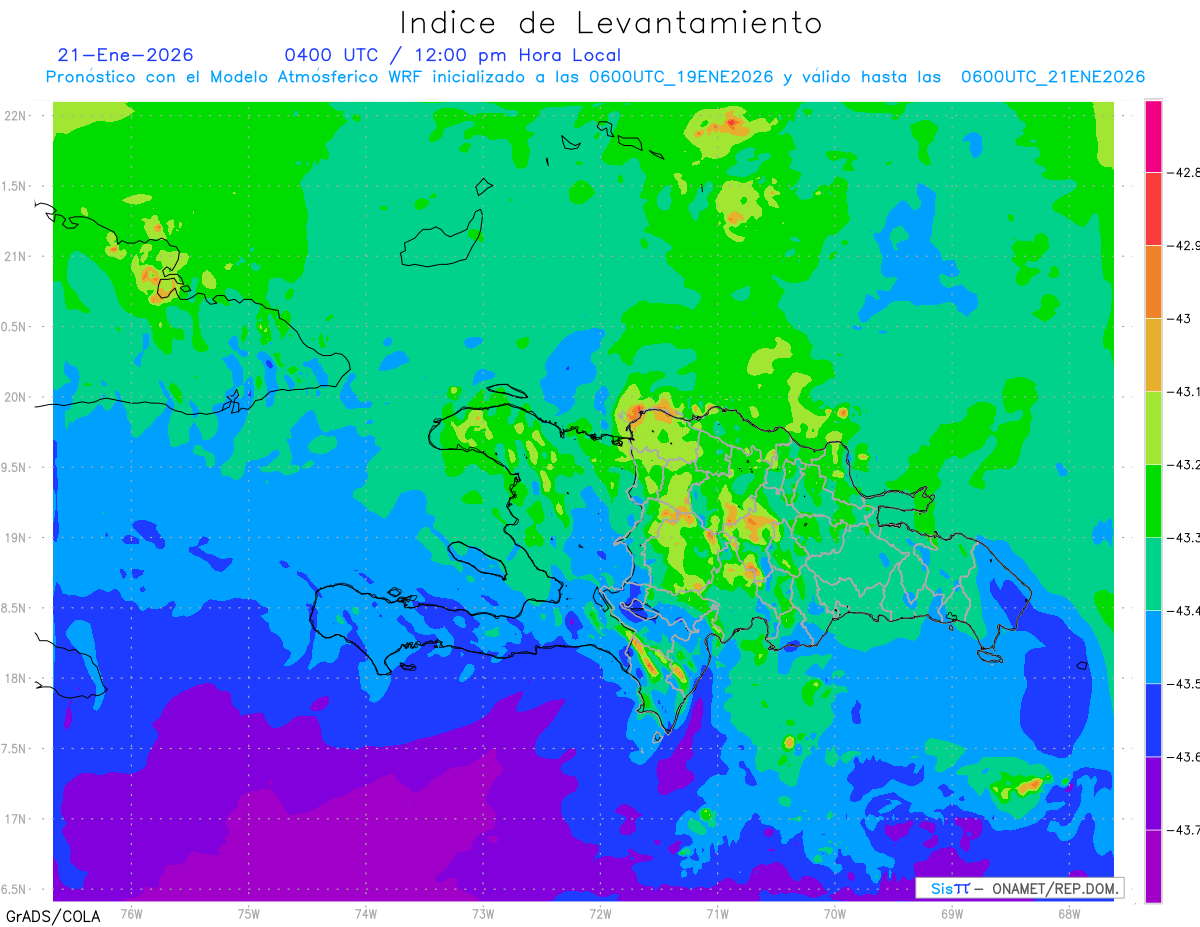This screenshot has height=927, width=1200.
Task: Click the '18N' latitude label
Action: point(17,678)
